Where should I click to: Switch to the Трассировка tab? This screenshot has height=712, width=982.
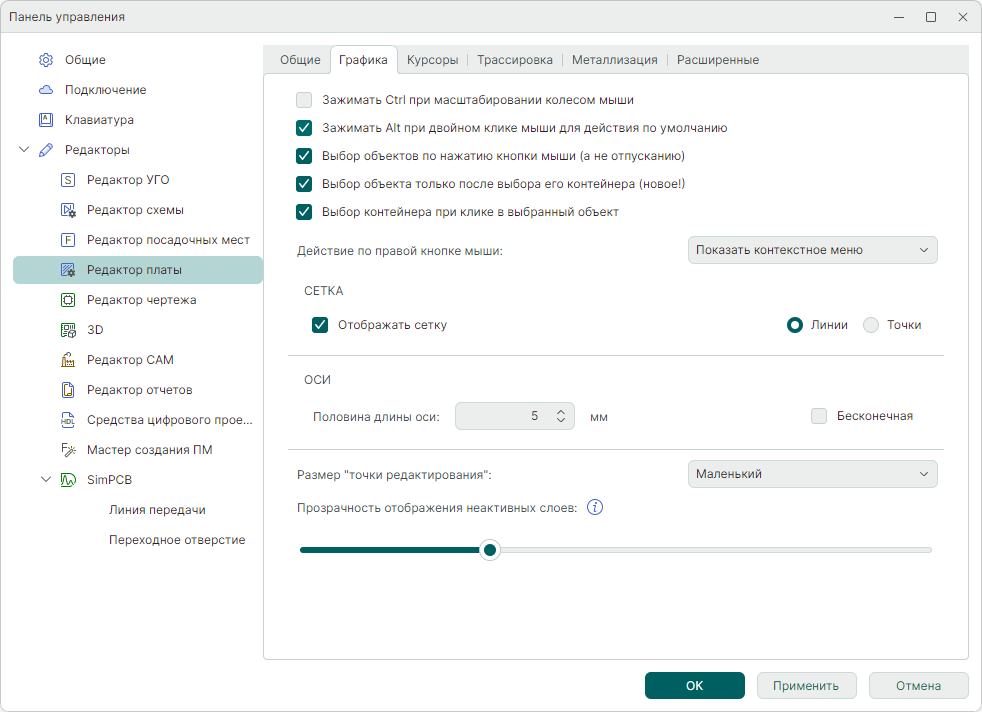tap(515, 60)
